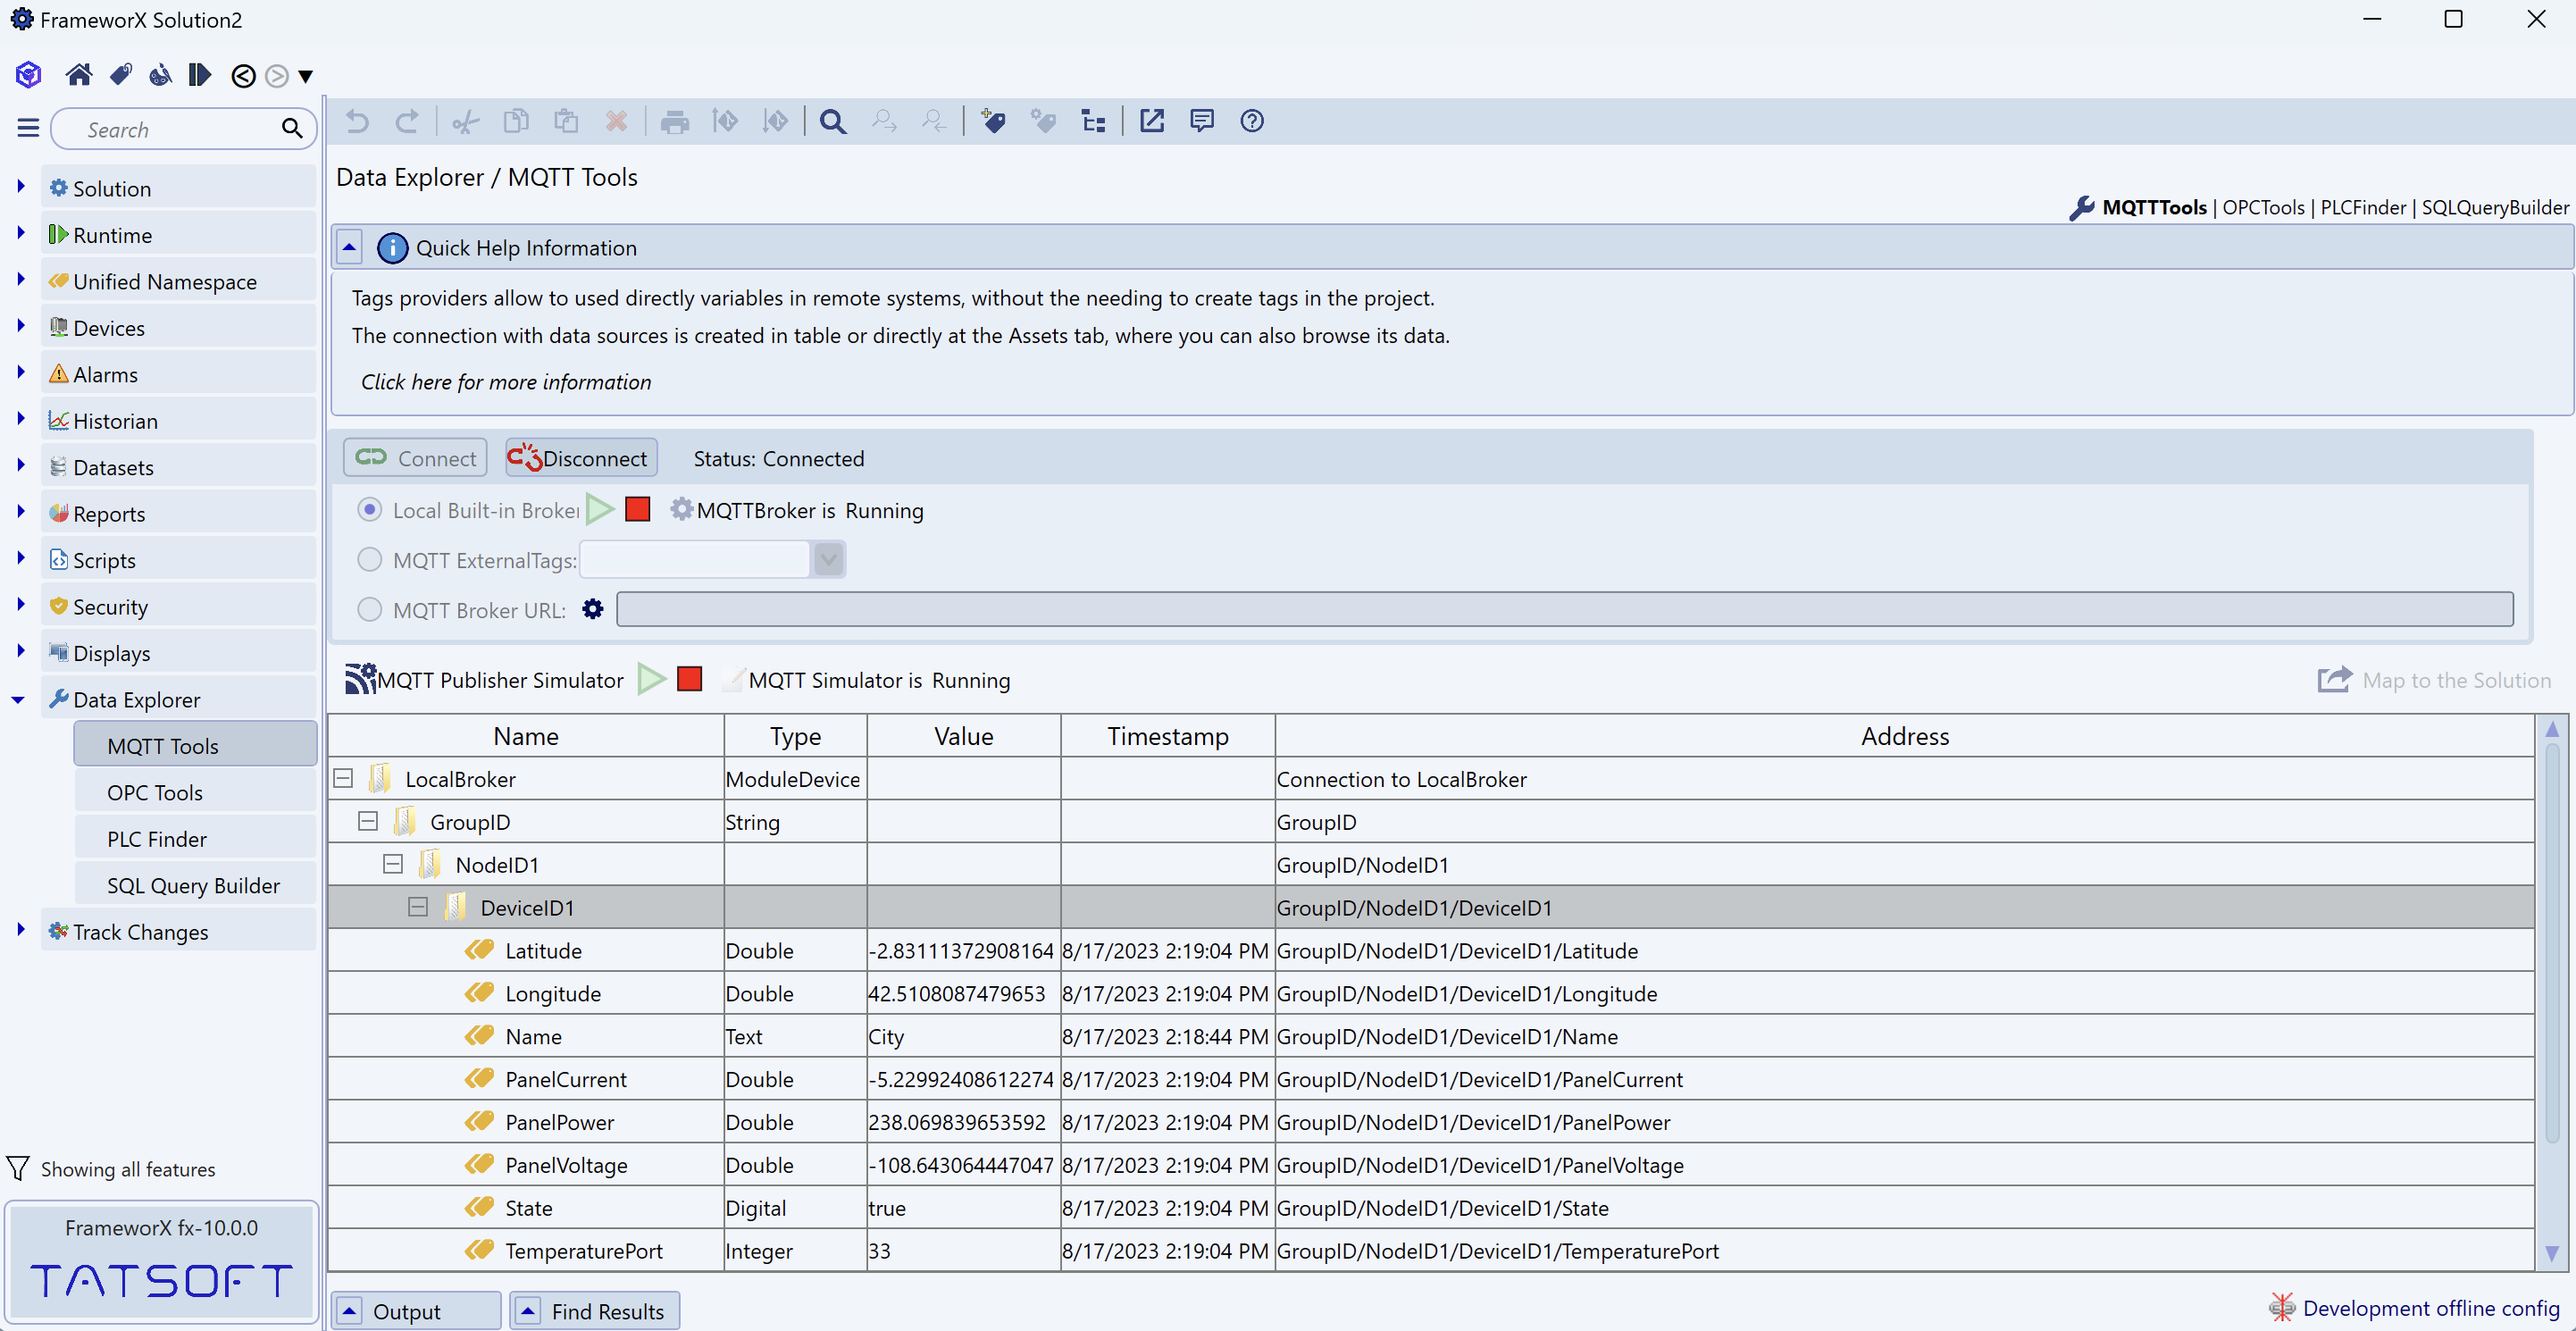Click the Run play icon in top toolbar
Image resolution: width=2576 pixels, height=1331 pixels.
(x=200, y=75)
